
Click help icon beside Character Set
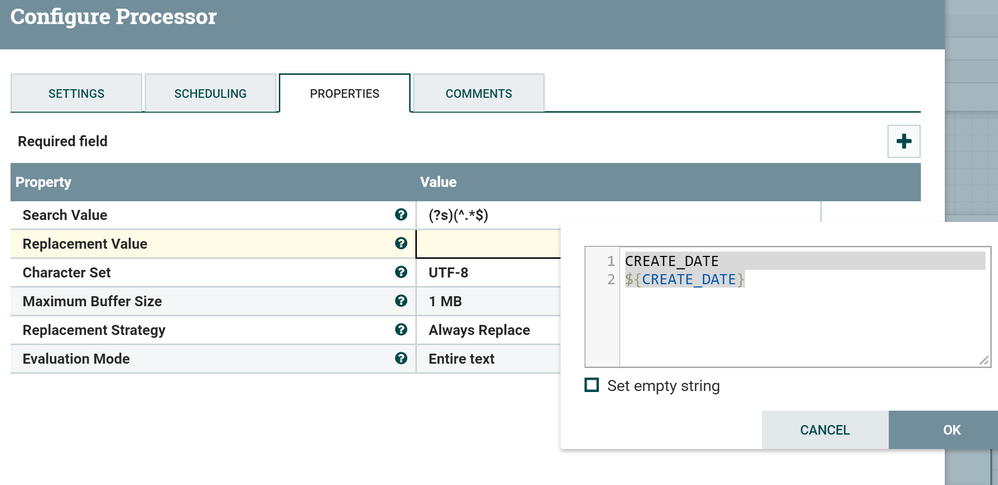click(401, 272)
